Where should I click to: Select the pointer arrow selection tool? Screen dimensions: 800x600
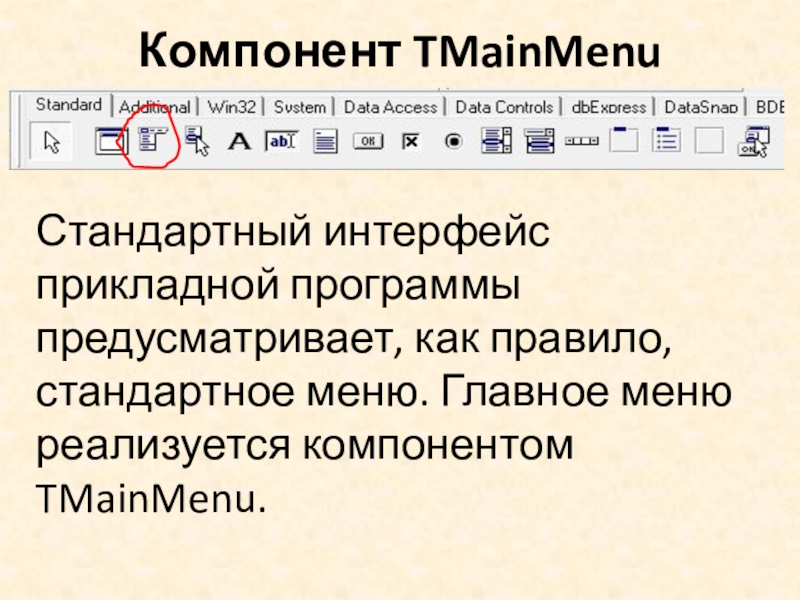pyautogui.click(x=52, y=142)
